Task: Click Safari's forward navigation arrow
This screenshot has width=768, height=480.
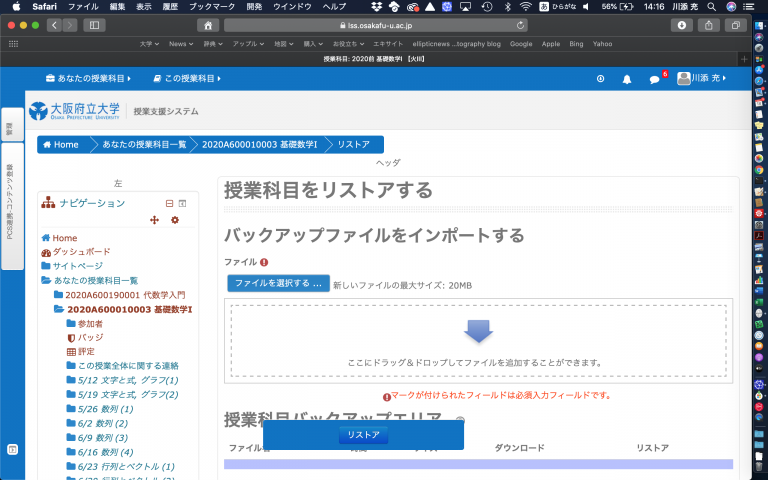Action: [70, 25]
